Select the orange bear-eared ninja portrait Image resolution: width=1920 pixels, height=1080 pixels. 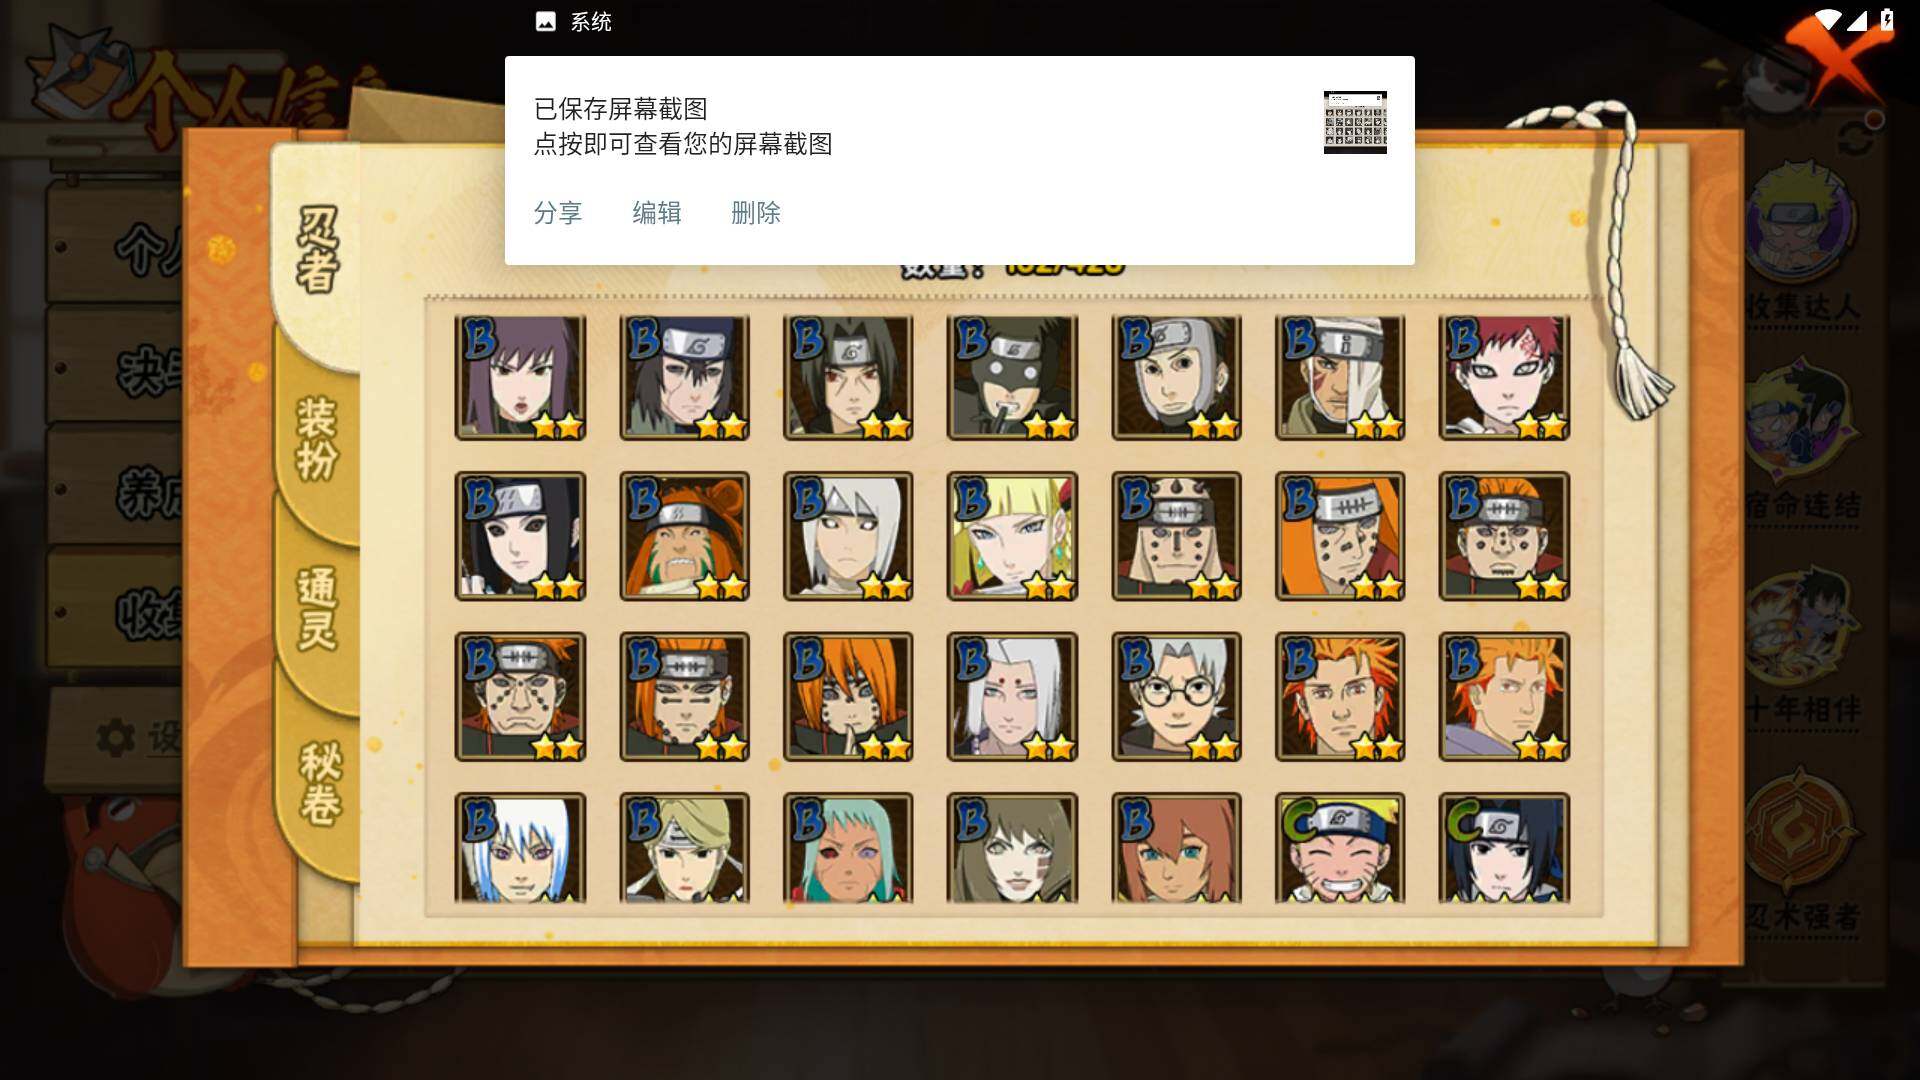click(x=684, y=537)
